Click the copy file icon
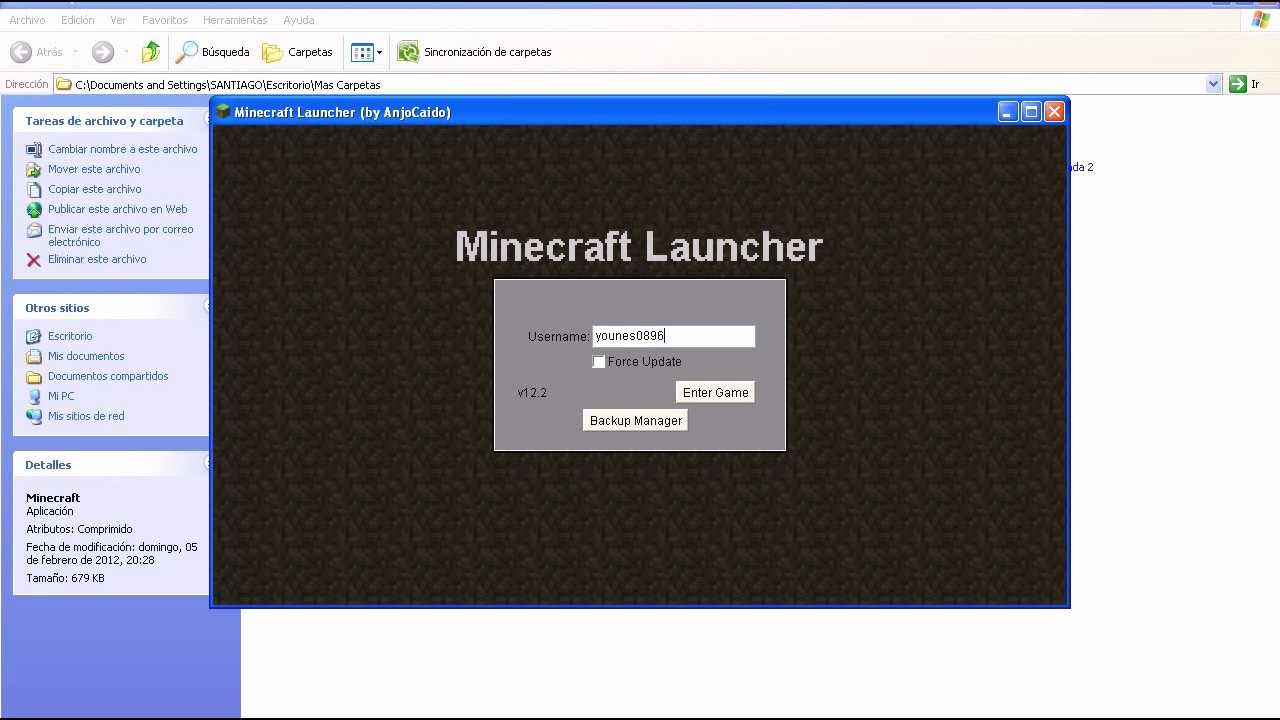This screenshot has width=1280, height=720. [x=34, y=190]
